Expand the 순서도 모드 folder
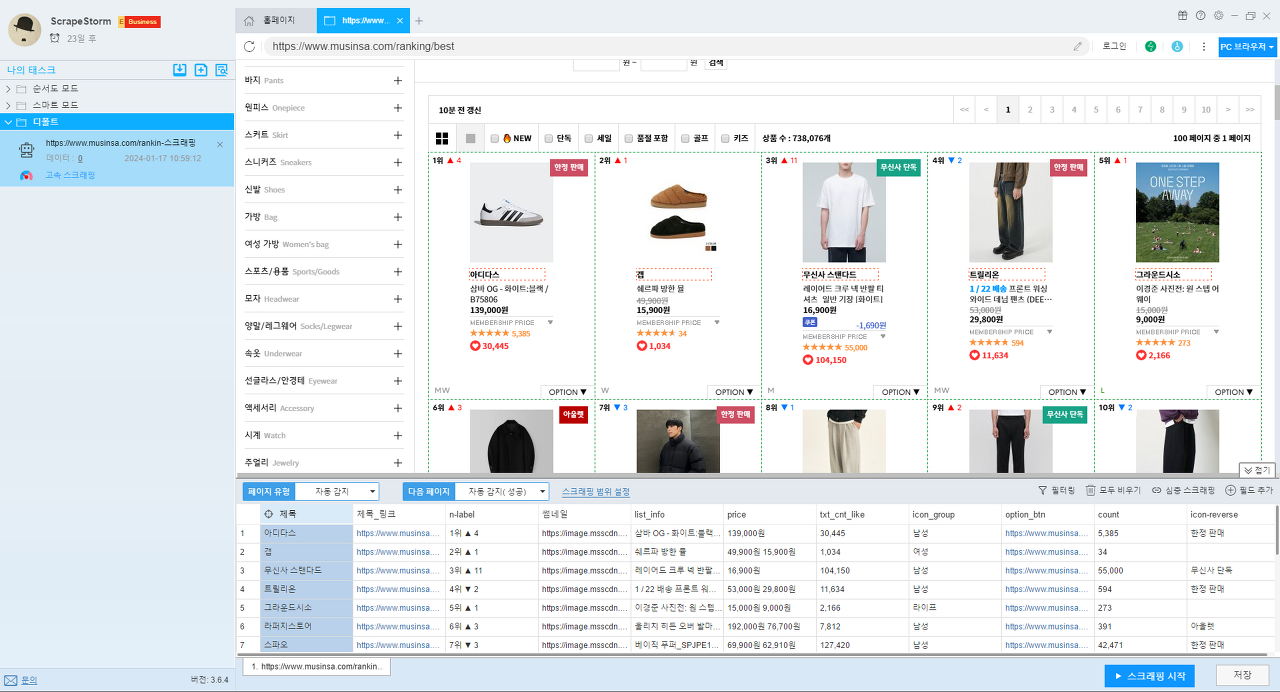This screenshot has height=692, width=1280. (9, 89)
